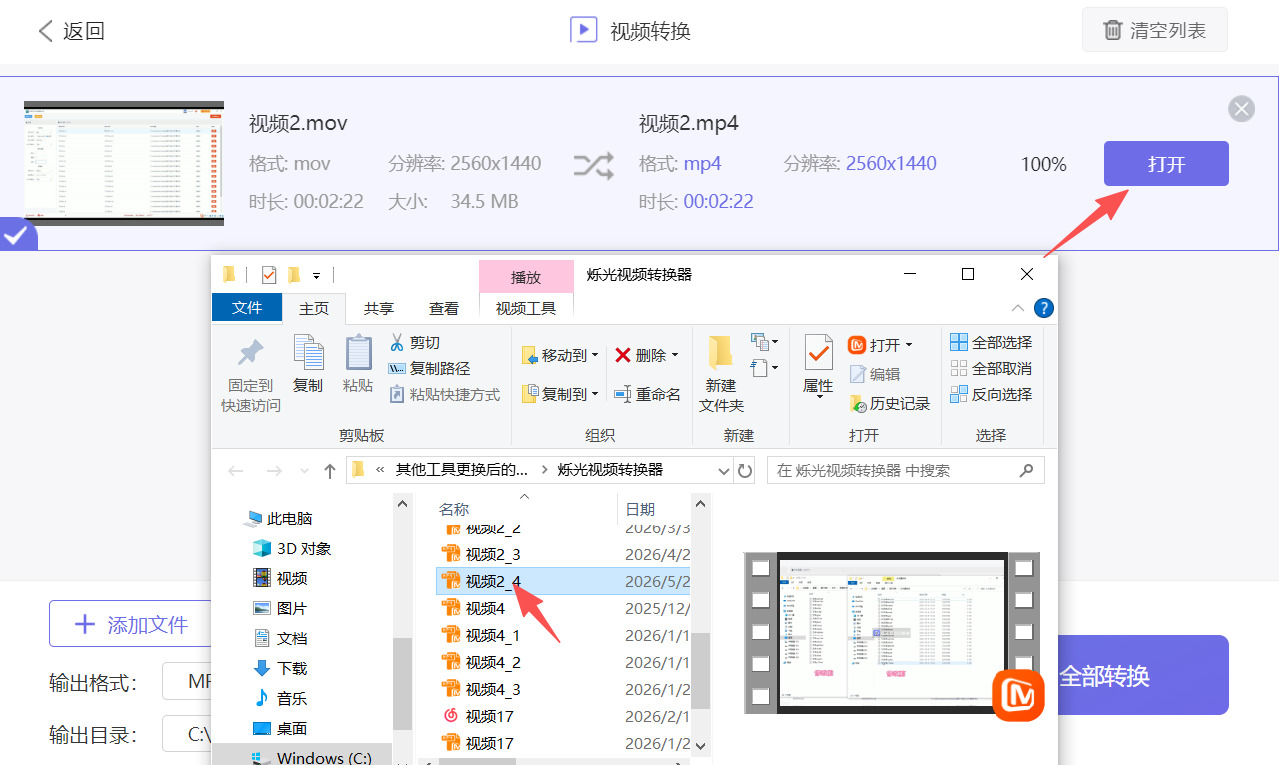
Task: Select the file 视频4_3
Action: click(x=562, y=689)
